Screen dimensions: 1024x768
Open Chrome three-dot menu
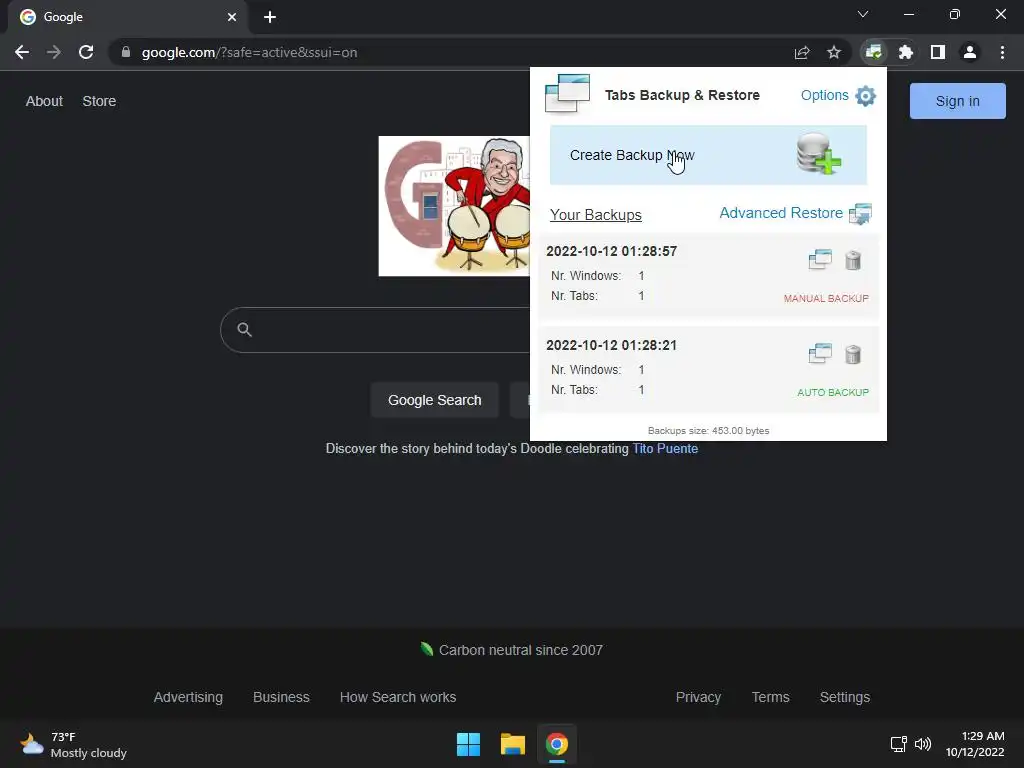[1002, 52]
